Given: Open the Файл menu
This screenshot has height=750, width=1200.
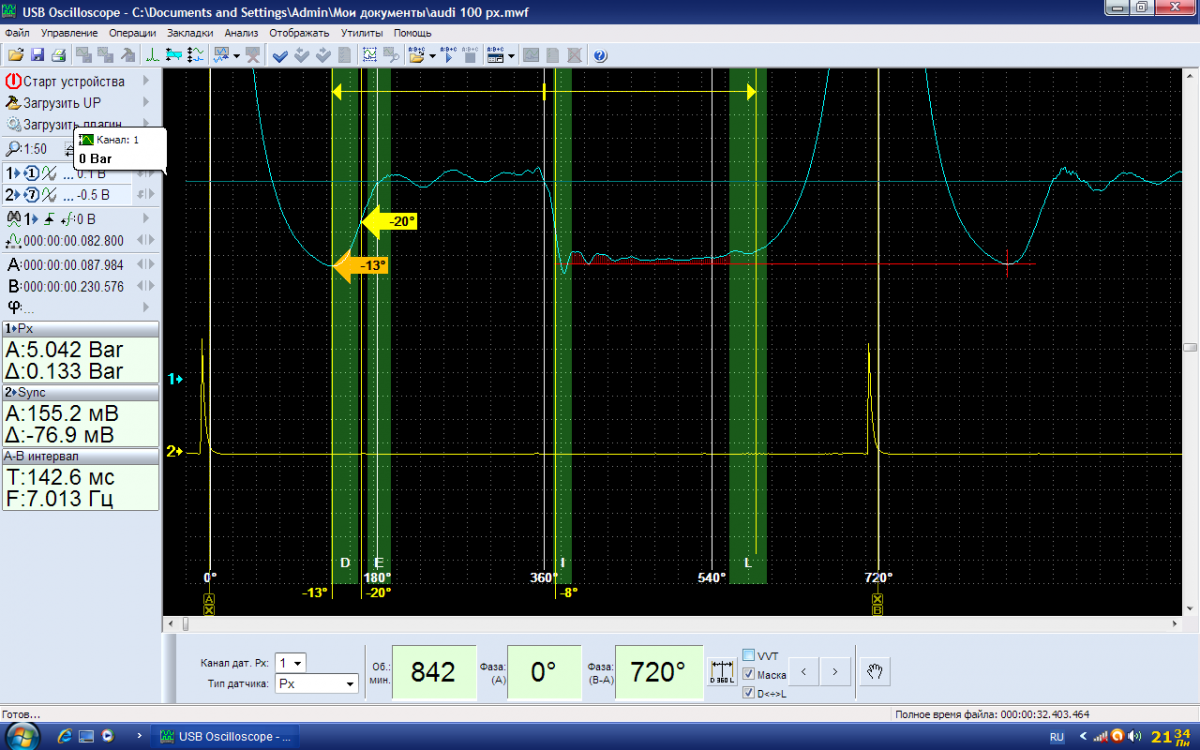Looking at the screenshot, I should (x=16, y=33).
